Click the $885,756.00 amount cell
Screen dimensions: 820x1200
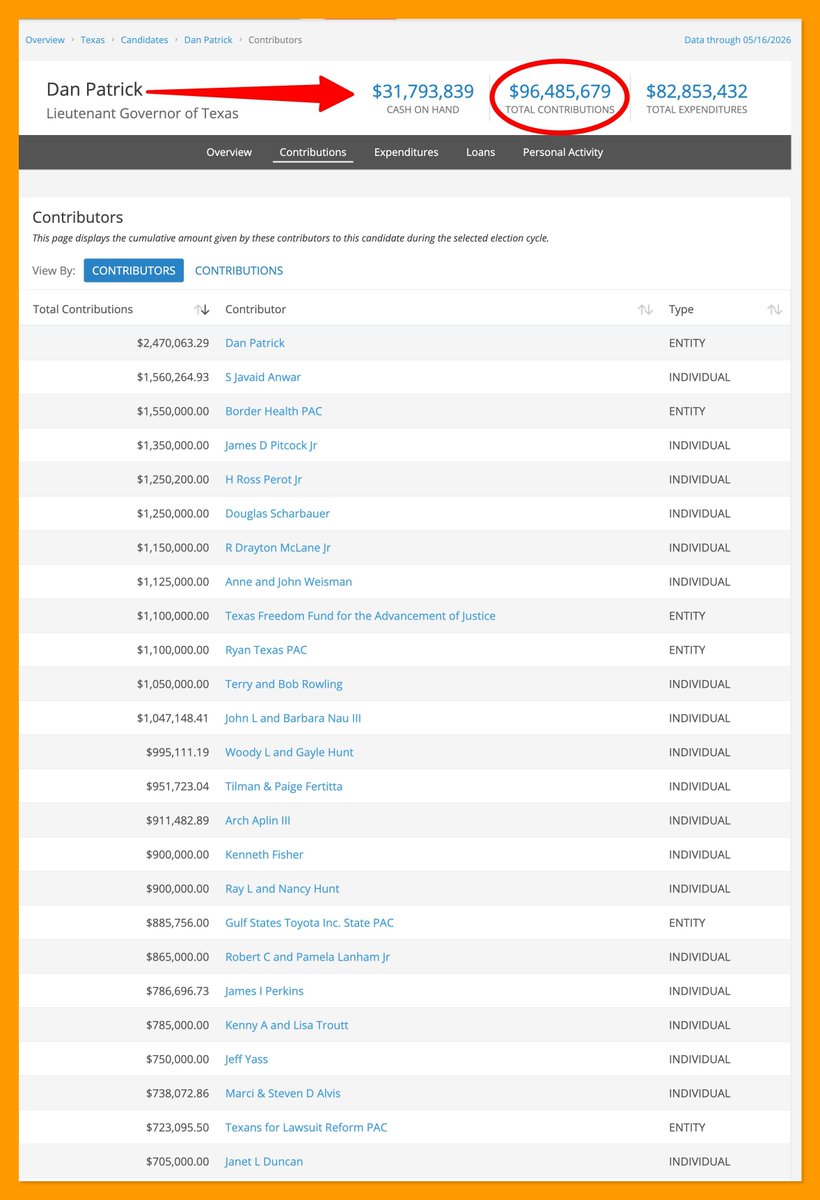[x=178, y=922]
